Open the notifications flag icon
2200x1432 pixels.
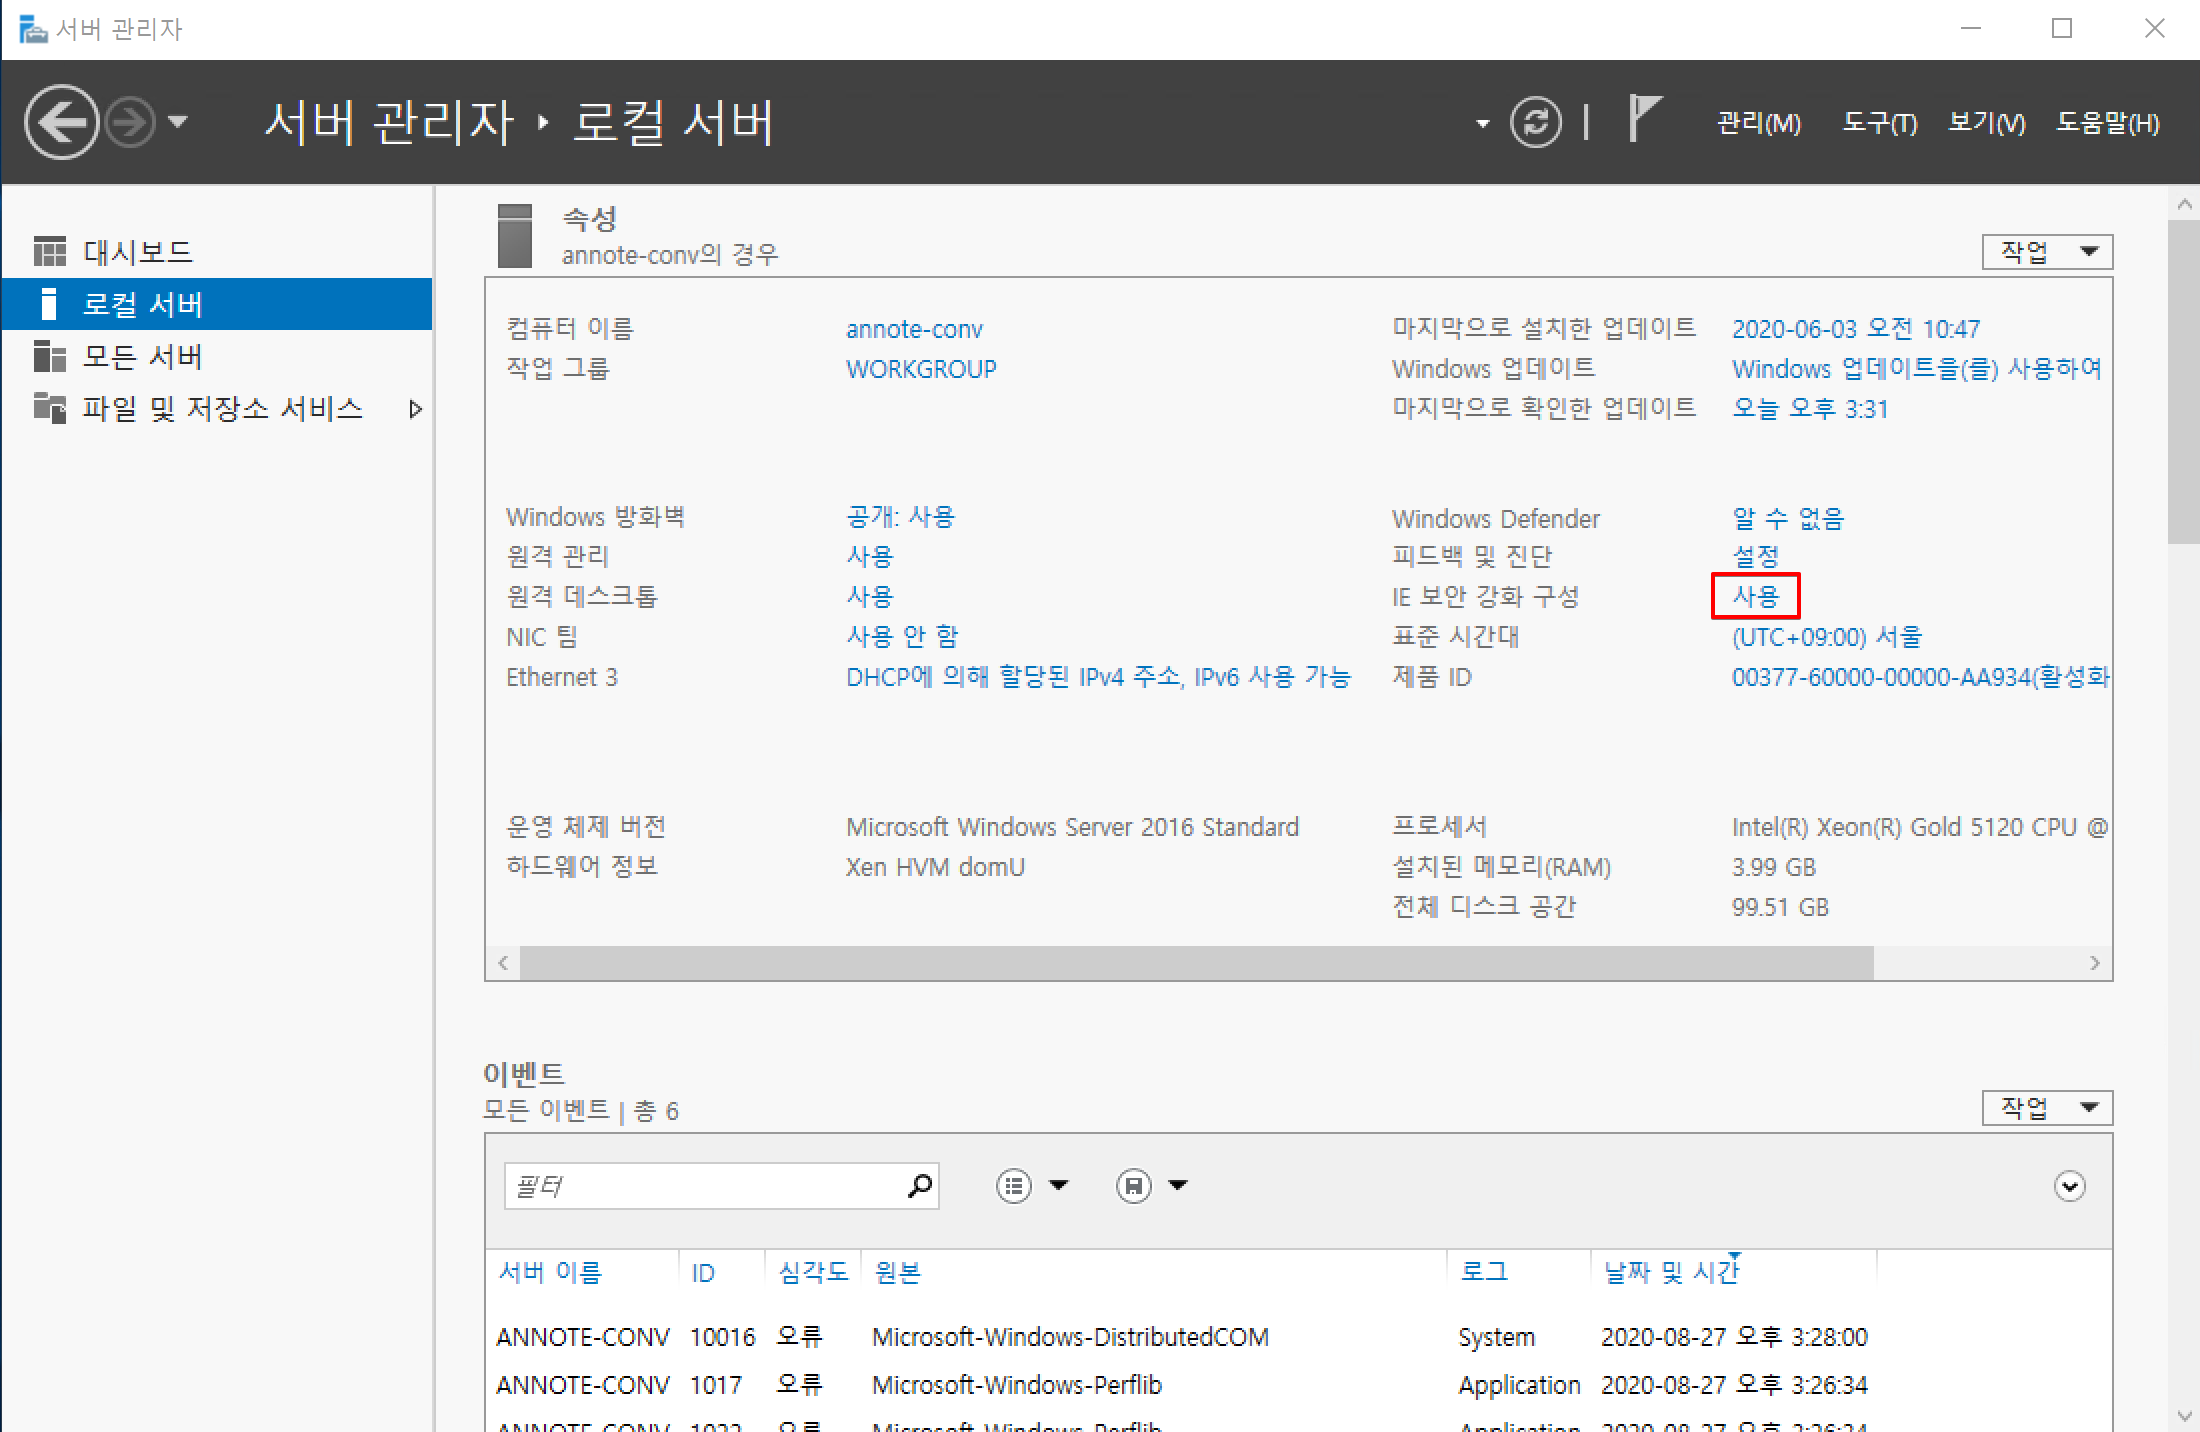(1643, 120)
